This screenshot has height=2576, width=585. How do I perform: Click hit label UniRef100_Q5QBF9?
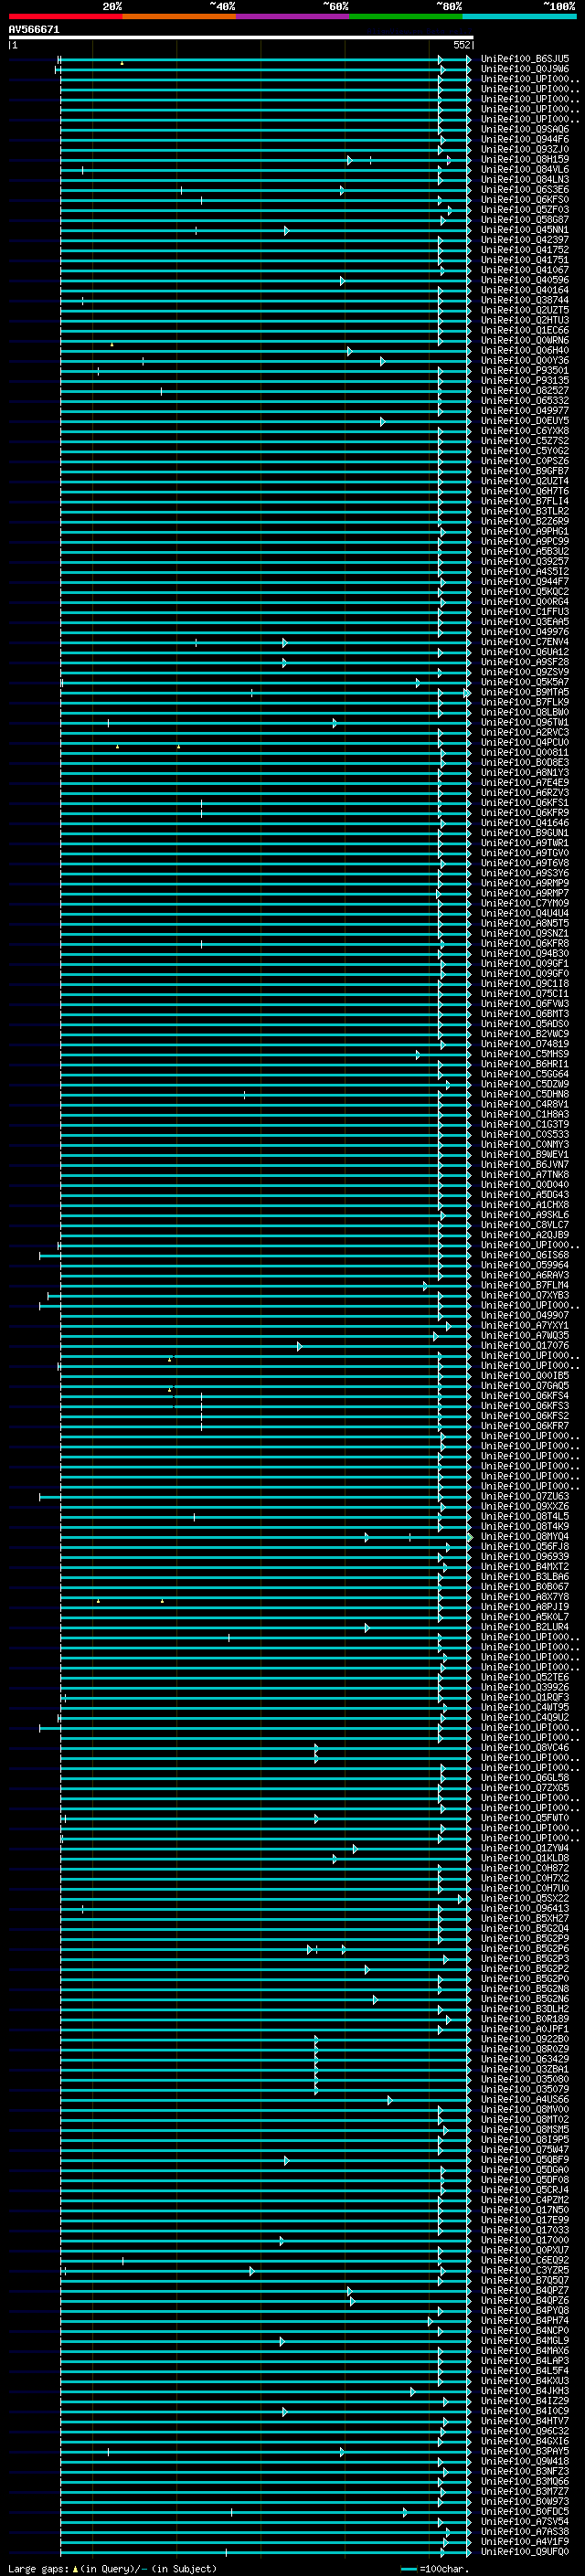(525, 2160)
